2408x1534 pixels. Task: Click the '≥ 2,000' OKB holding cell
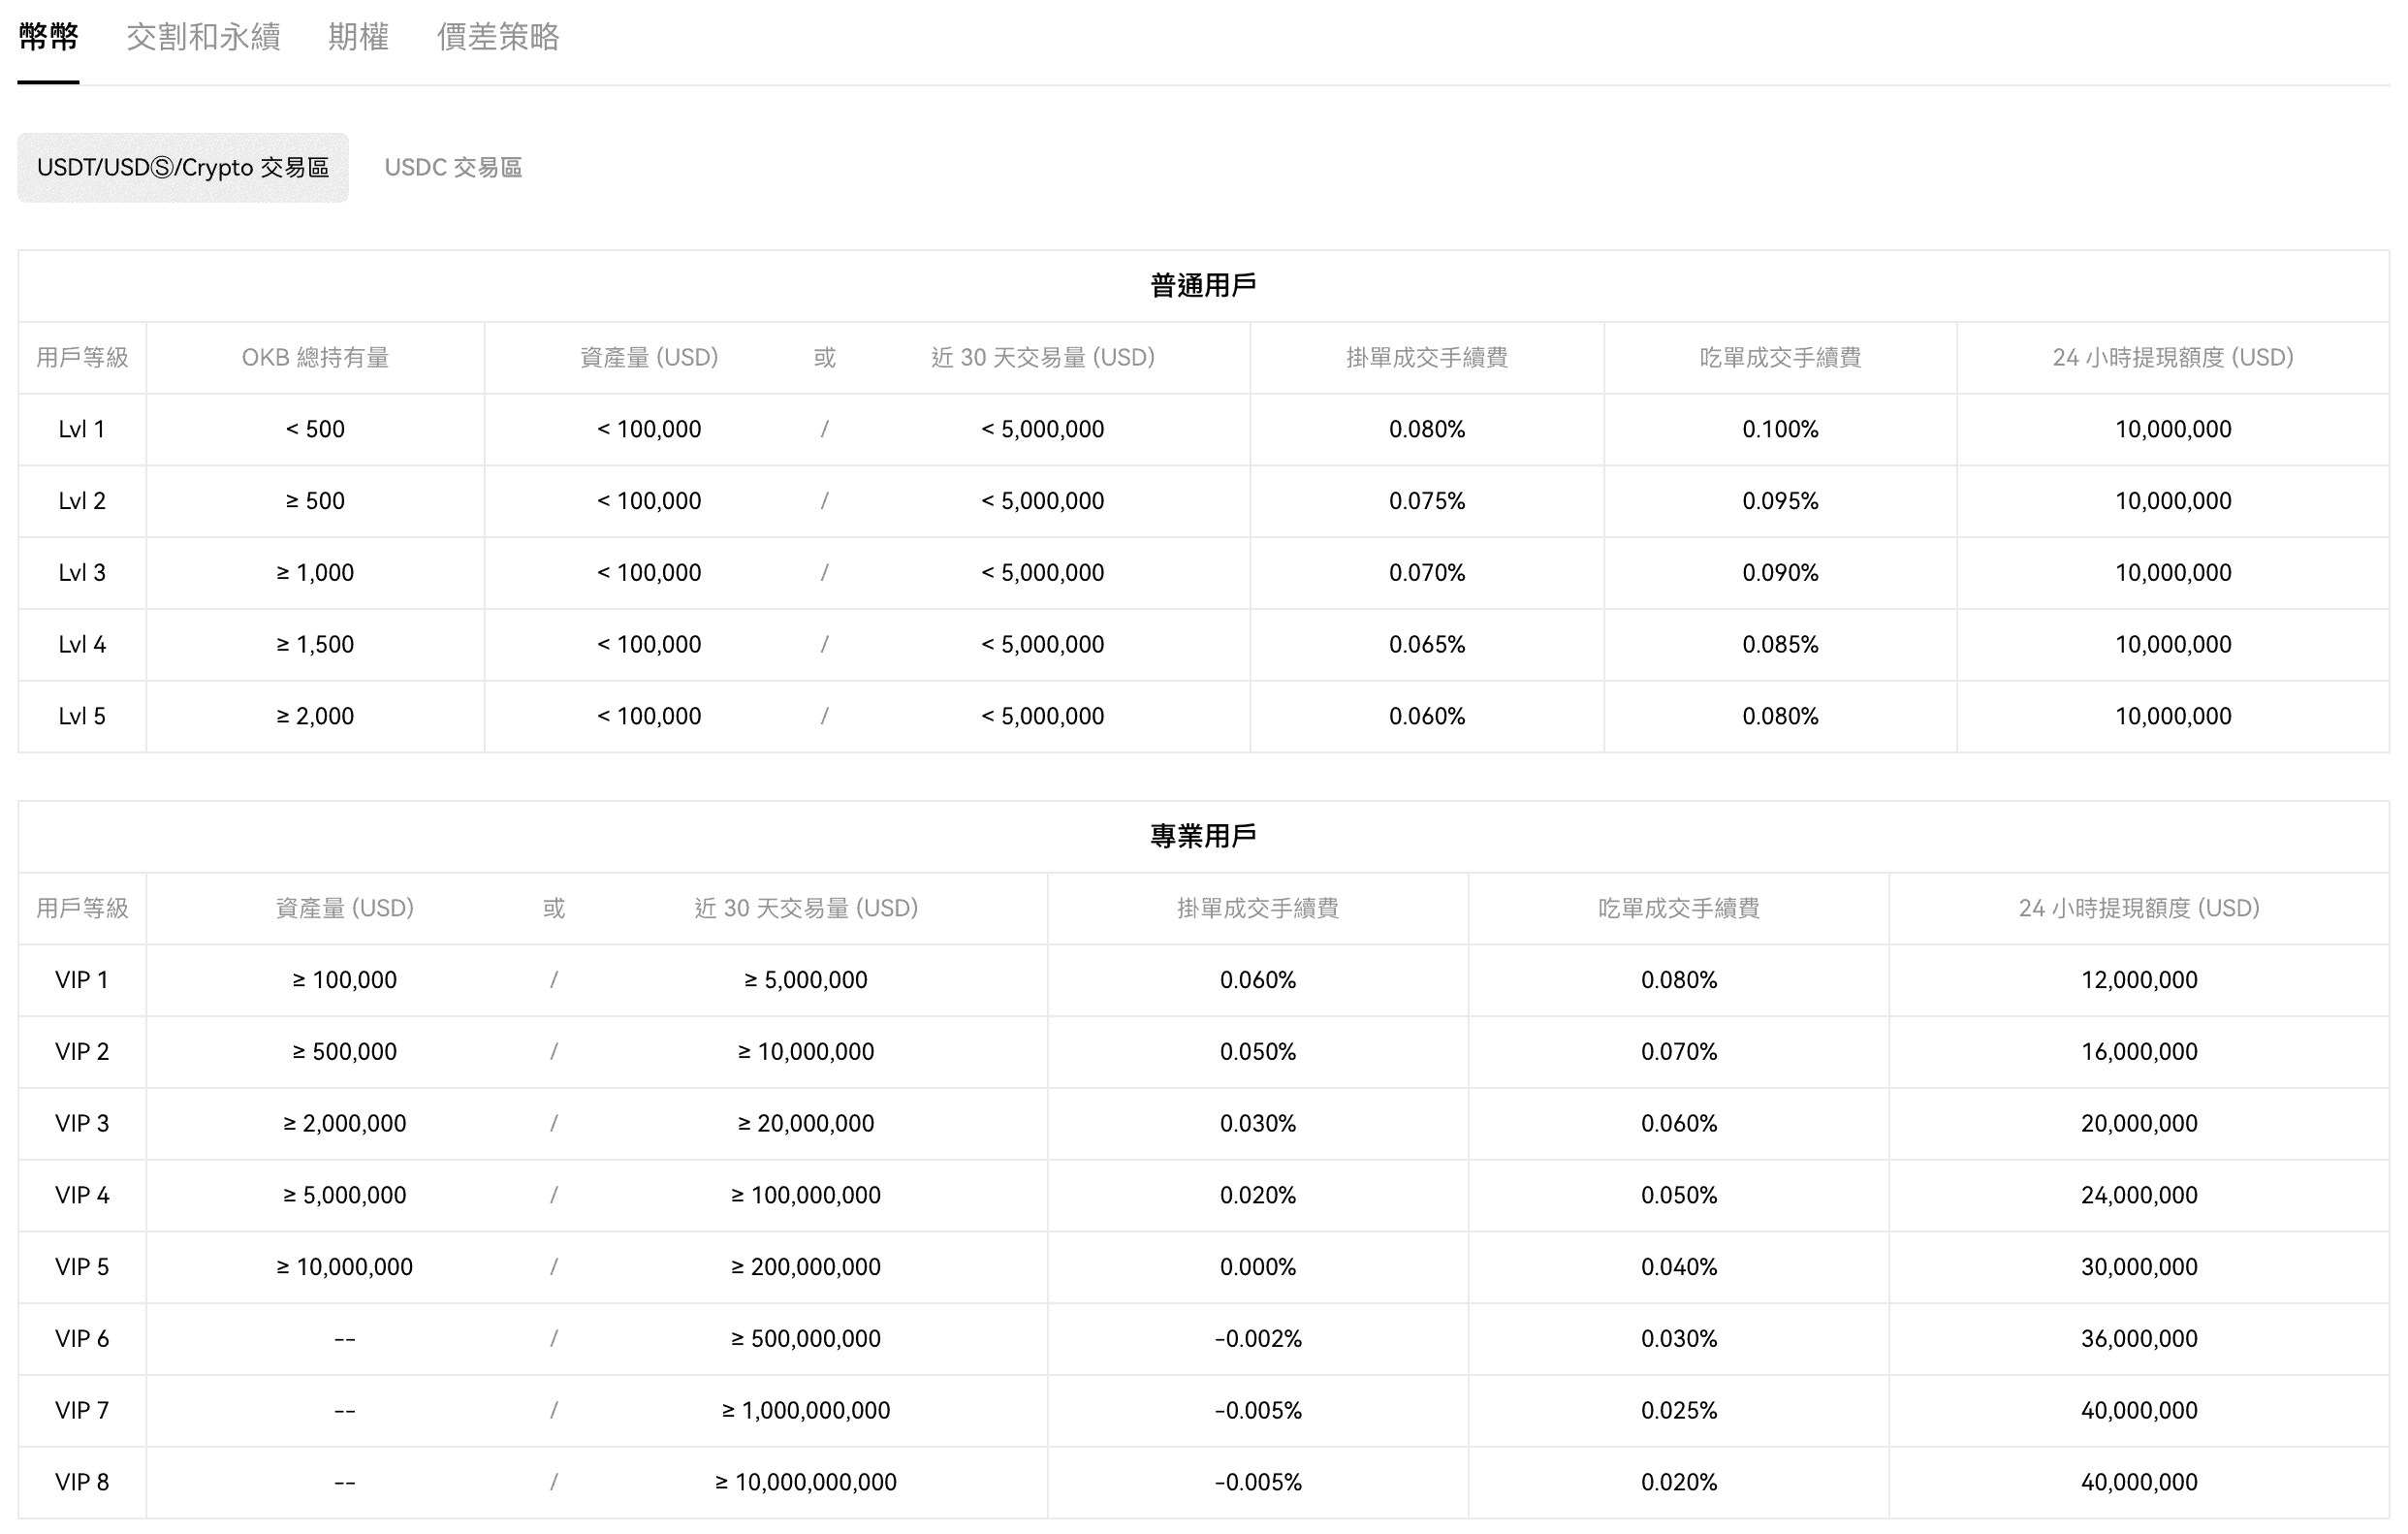click(x=315, y=716)
